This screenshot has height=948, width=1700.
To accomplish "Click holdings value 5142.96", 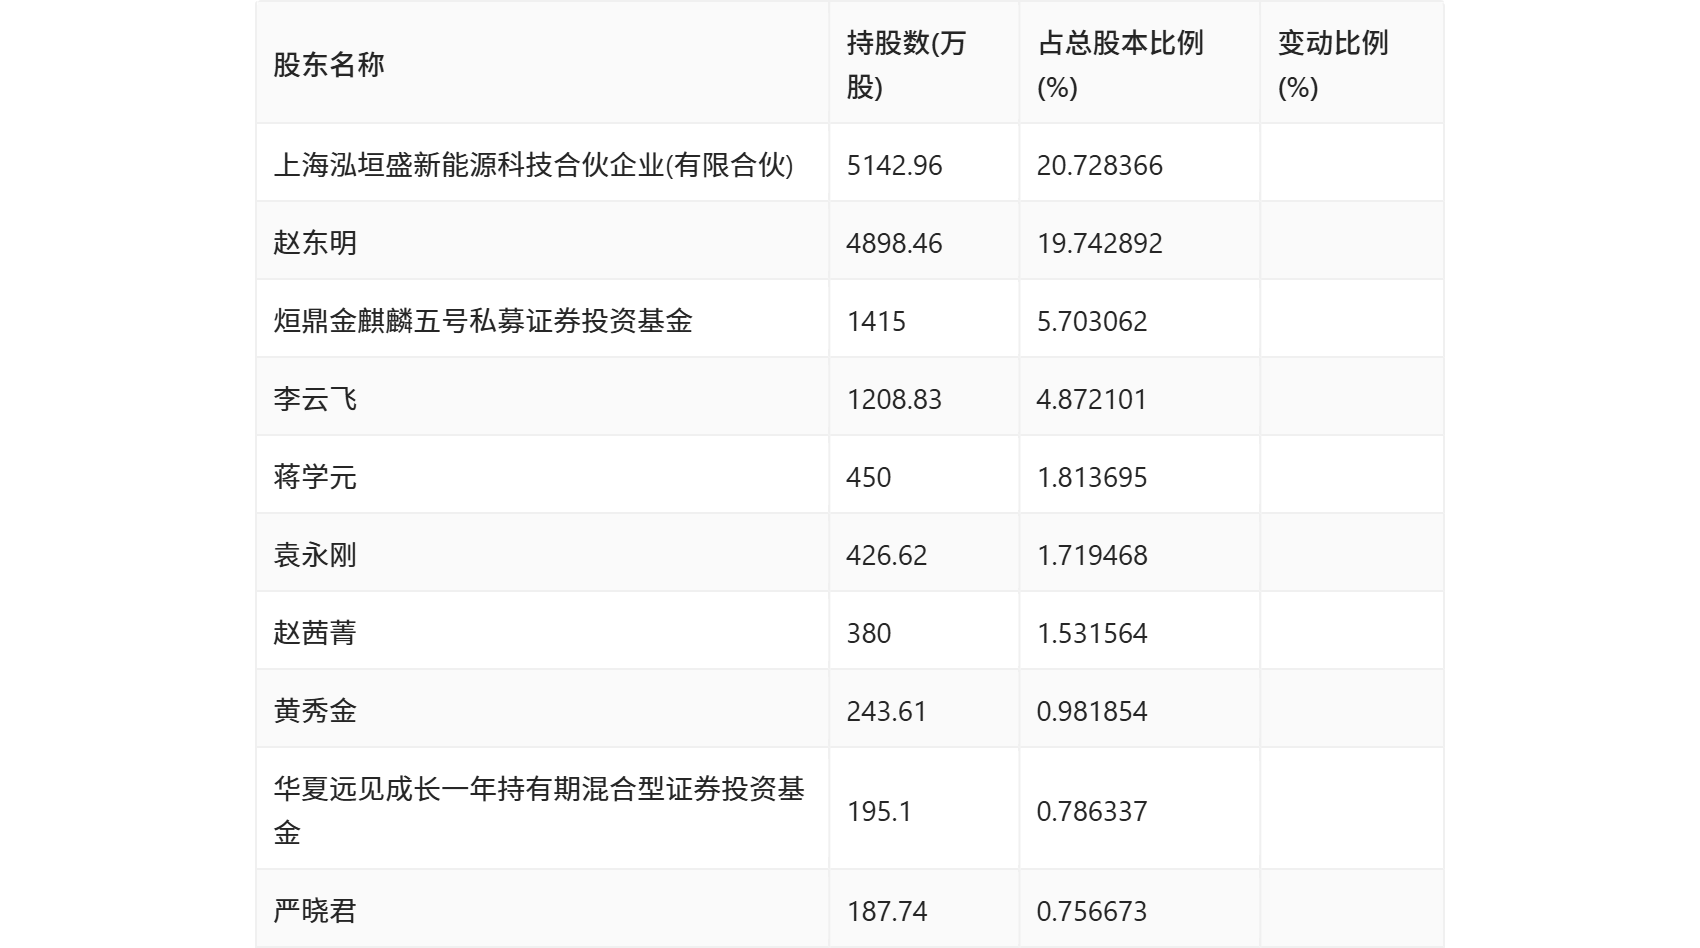I will click(x=894, y=165).
